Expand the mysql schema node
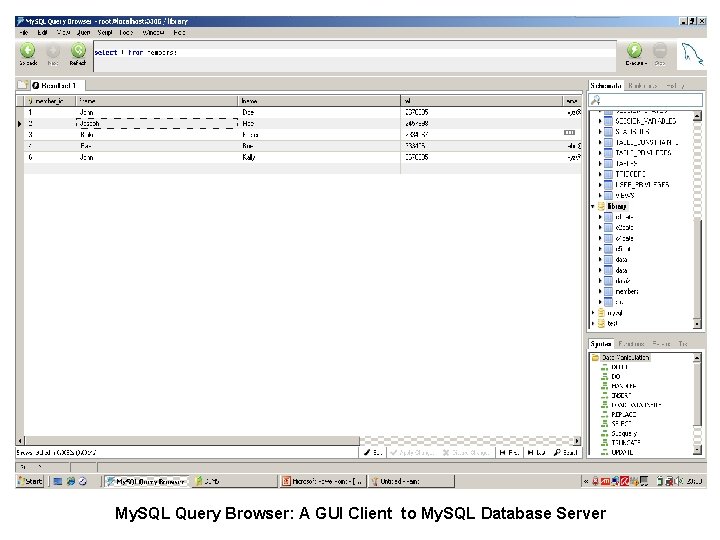 (x=593, y=313)
